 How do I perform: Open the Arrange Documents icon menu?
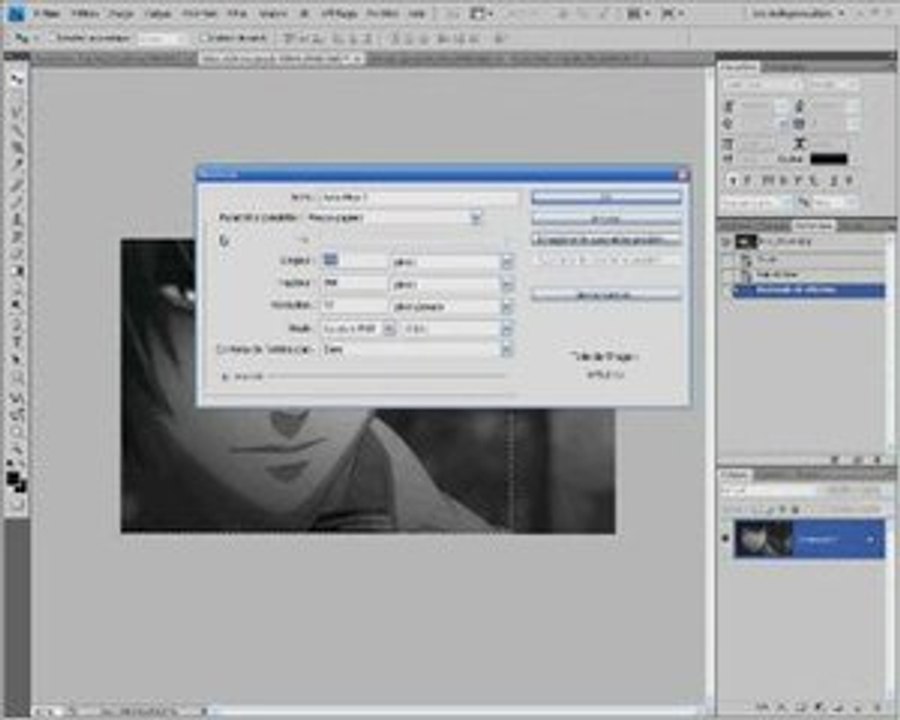point(636,13)
